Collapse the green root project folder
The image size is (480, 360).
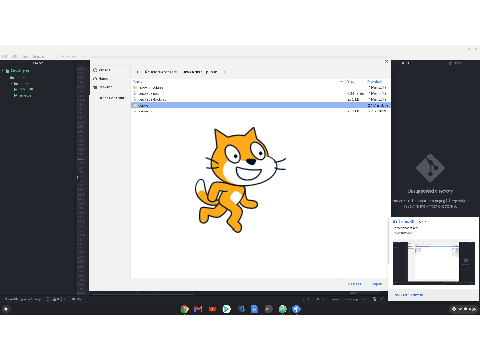click(x=3, y=71)
